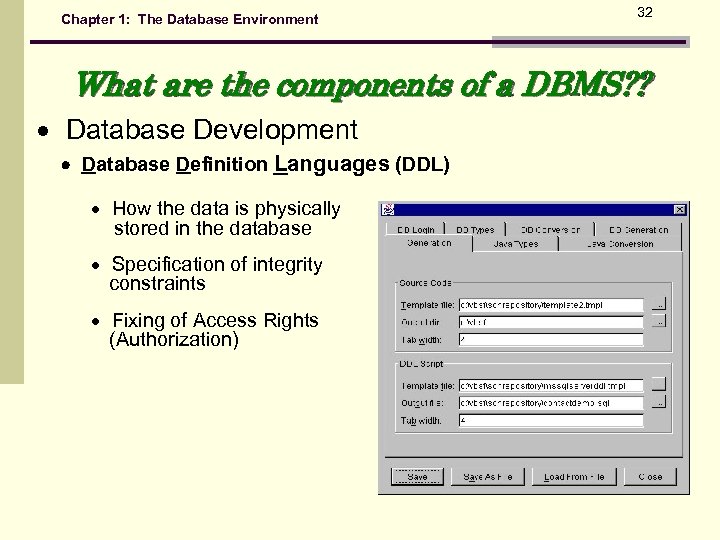Click the Close button in dialog
This screenshot has width=720, height=540.
tap(650, 477)
